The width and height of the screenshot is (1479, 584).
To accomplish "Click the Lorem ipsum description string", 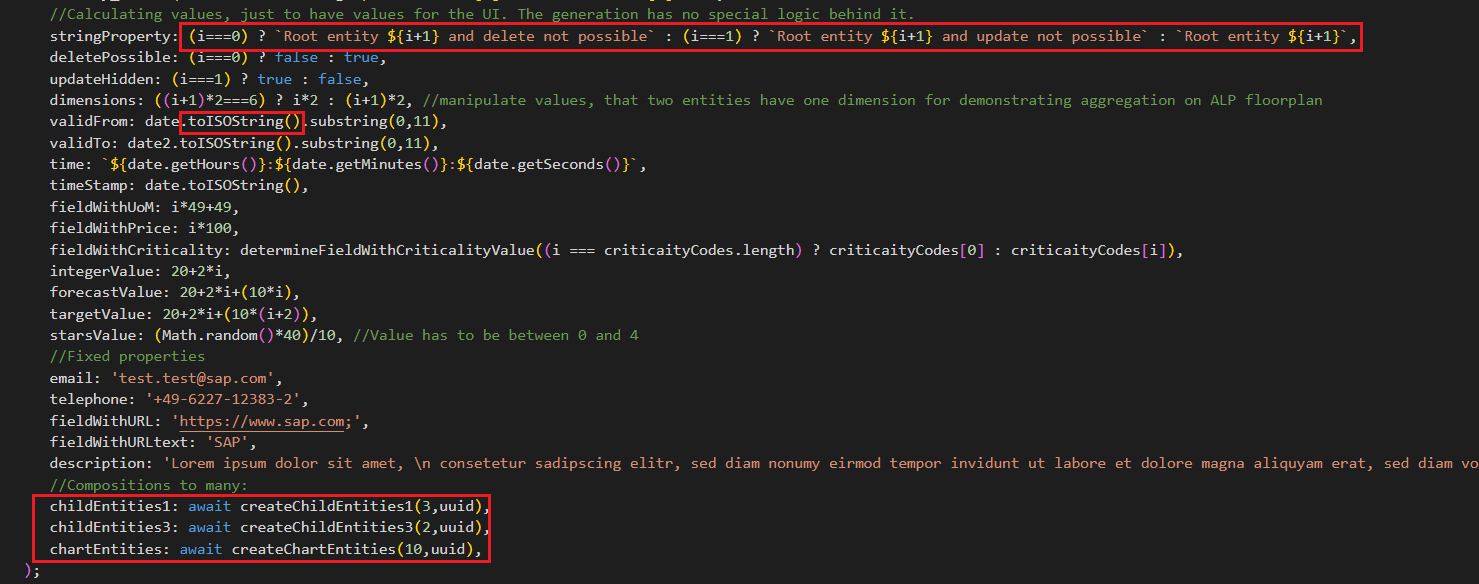I will point(820,463).
